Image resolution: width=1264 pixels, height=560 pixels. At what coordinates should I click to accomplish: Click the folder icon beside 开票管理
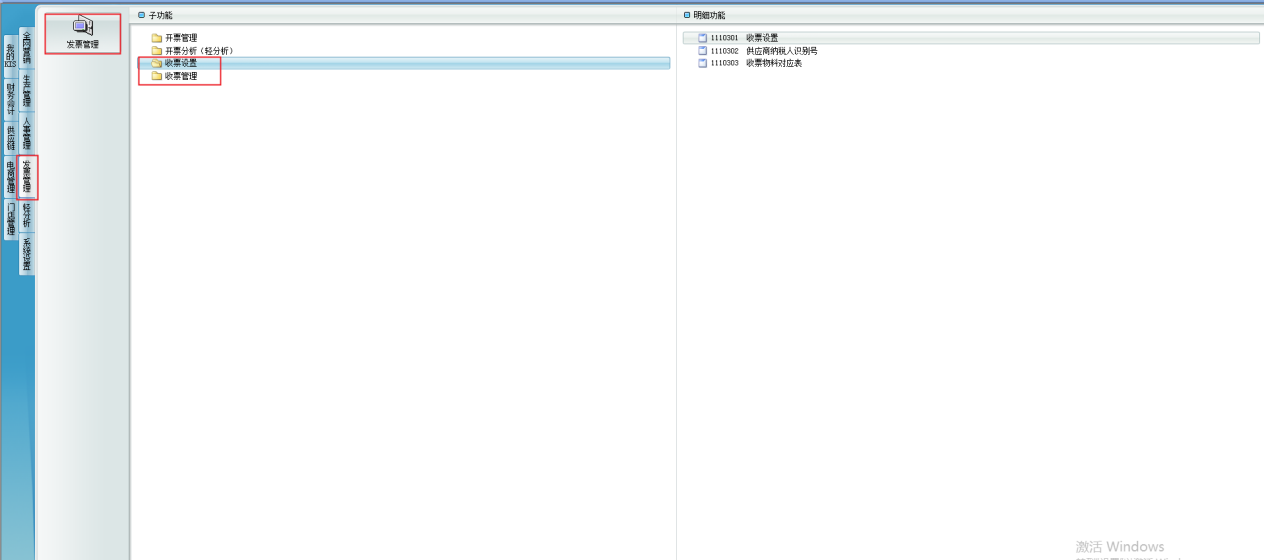tap(156, 38)
